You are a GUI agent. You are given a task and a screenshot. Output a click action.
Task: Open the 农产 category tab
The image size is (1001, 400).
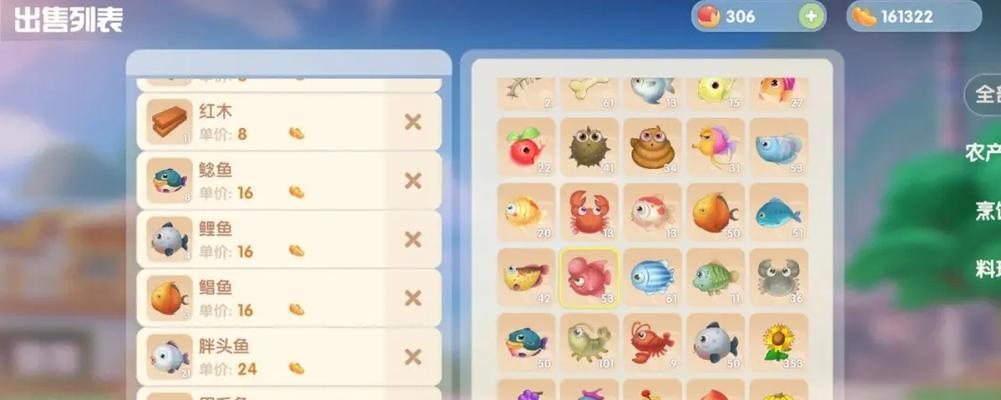[983, 152]
